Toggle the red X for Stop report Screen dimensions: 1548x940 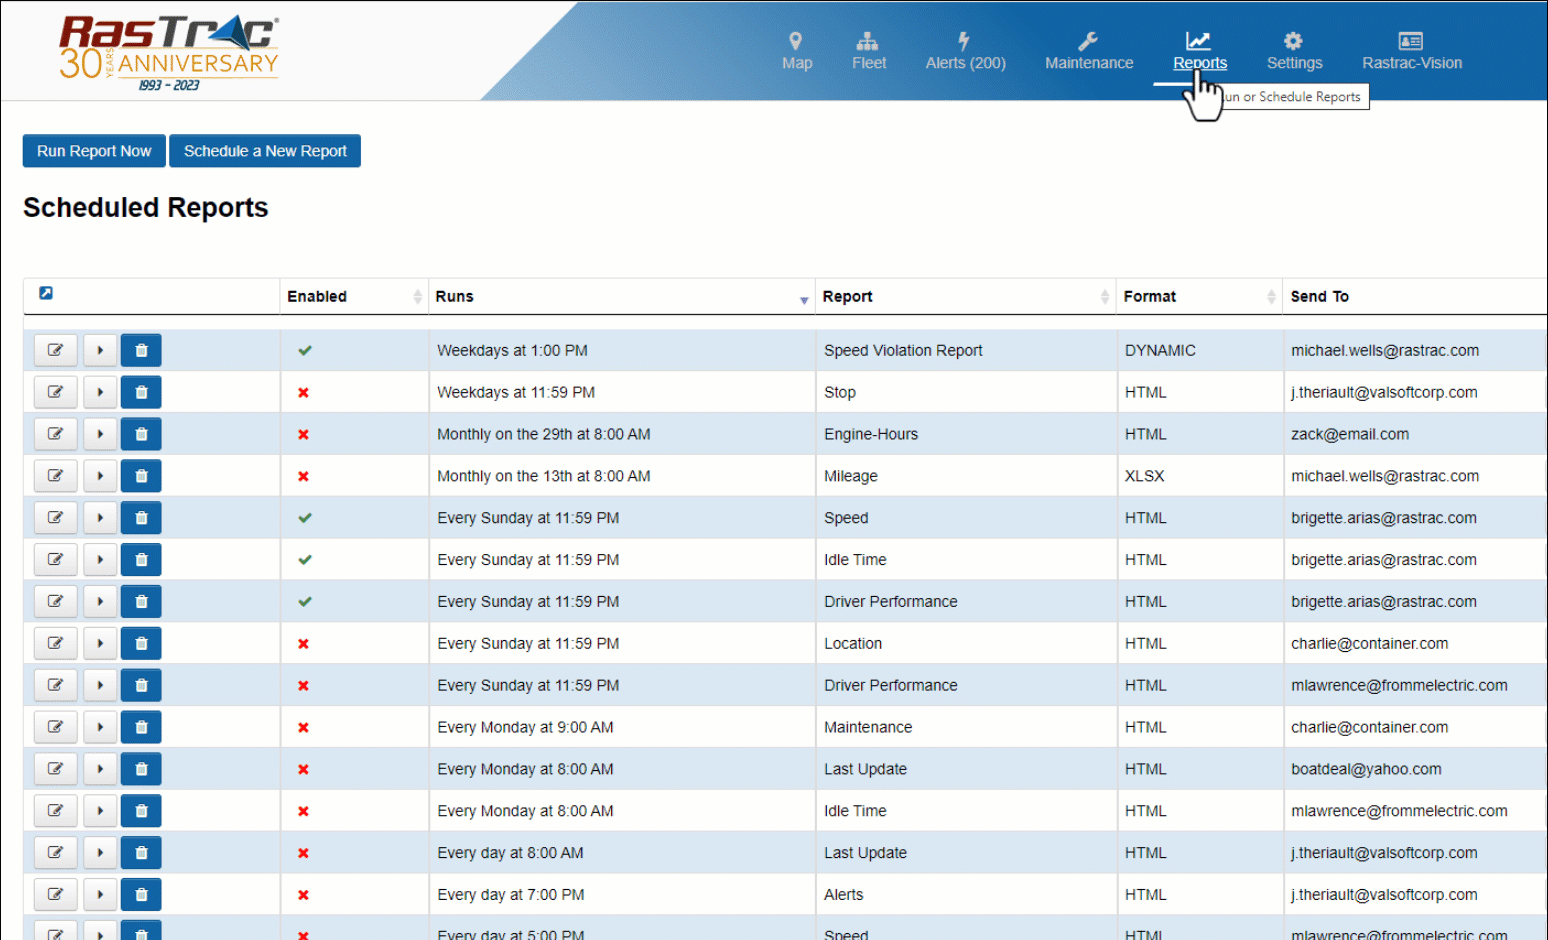coord(303,393)
